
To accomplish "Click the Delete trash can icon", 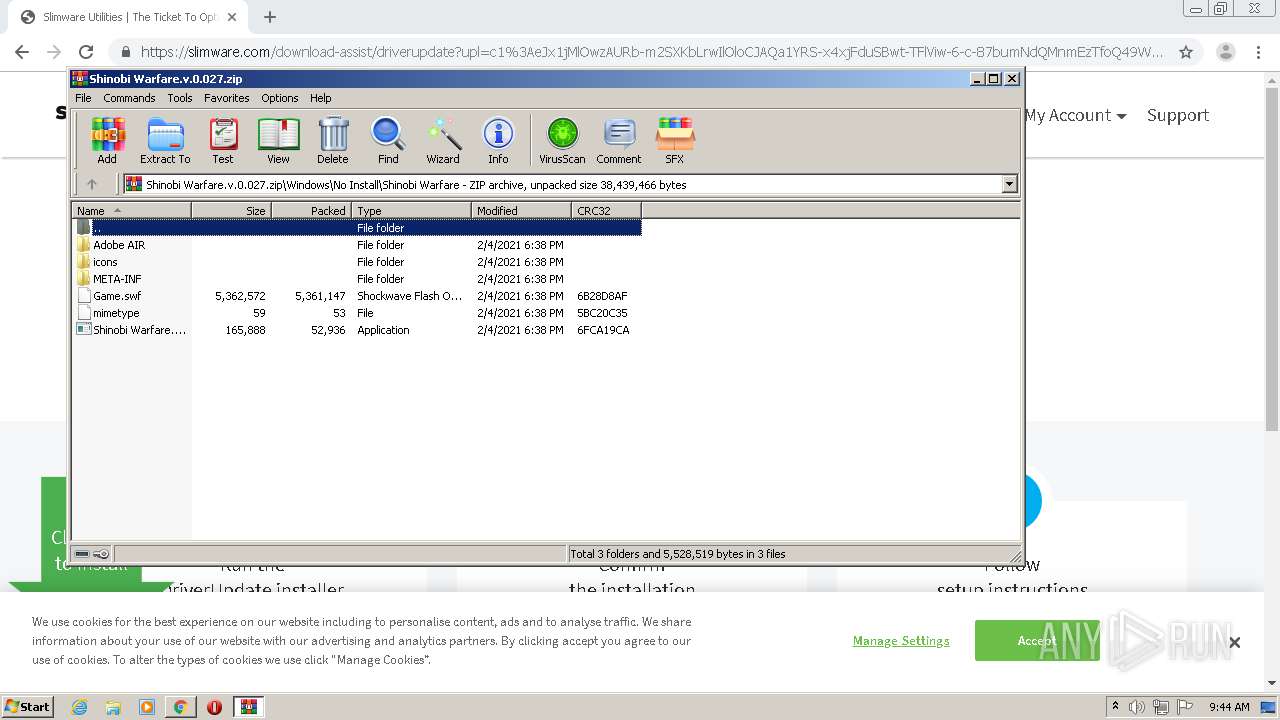I will coord(333,140).
